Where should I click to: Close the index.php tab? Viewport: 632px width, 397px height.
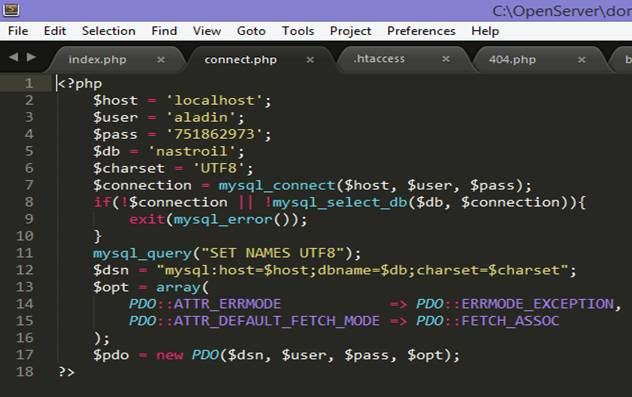click(x=161, y=60)
